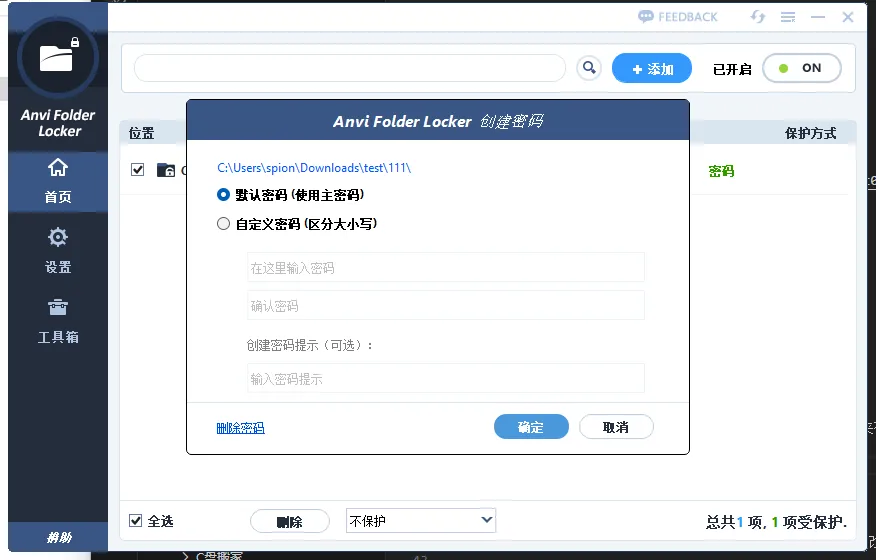
Task: Click the refresh arrows icon in title bar
Action: pos(758,17)
